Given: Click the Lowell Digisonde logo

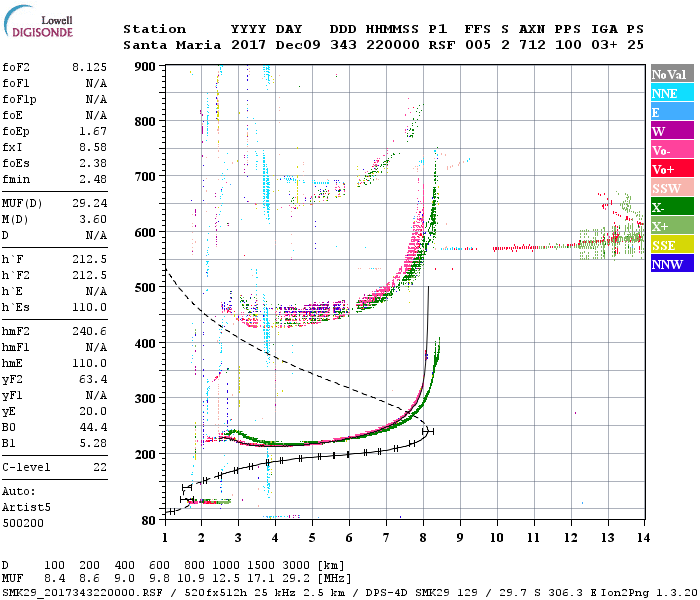Looking at the screenshot, I should (38, 21).
